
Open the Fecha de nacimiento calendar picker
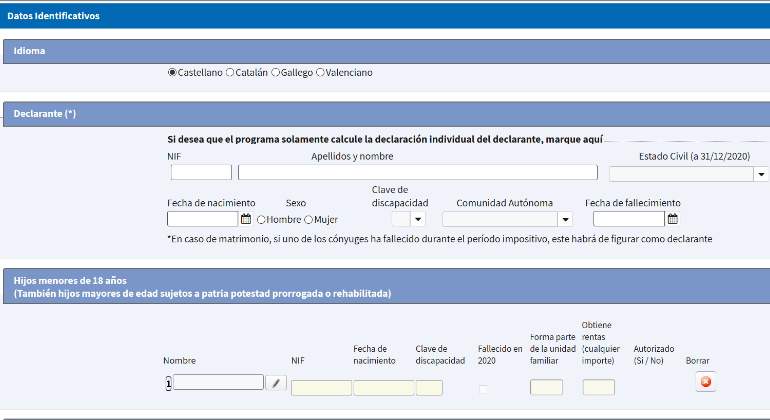(x=246, y=219)
